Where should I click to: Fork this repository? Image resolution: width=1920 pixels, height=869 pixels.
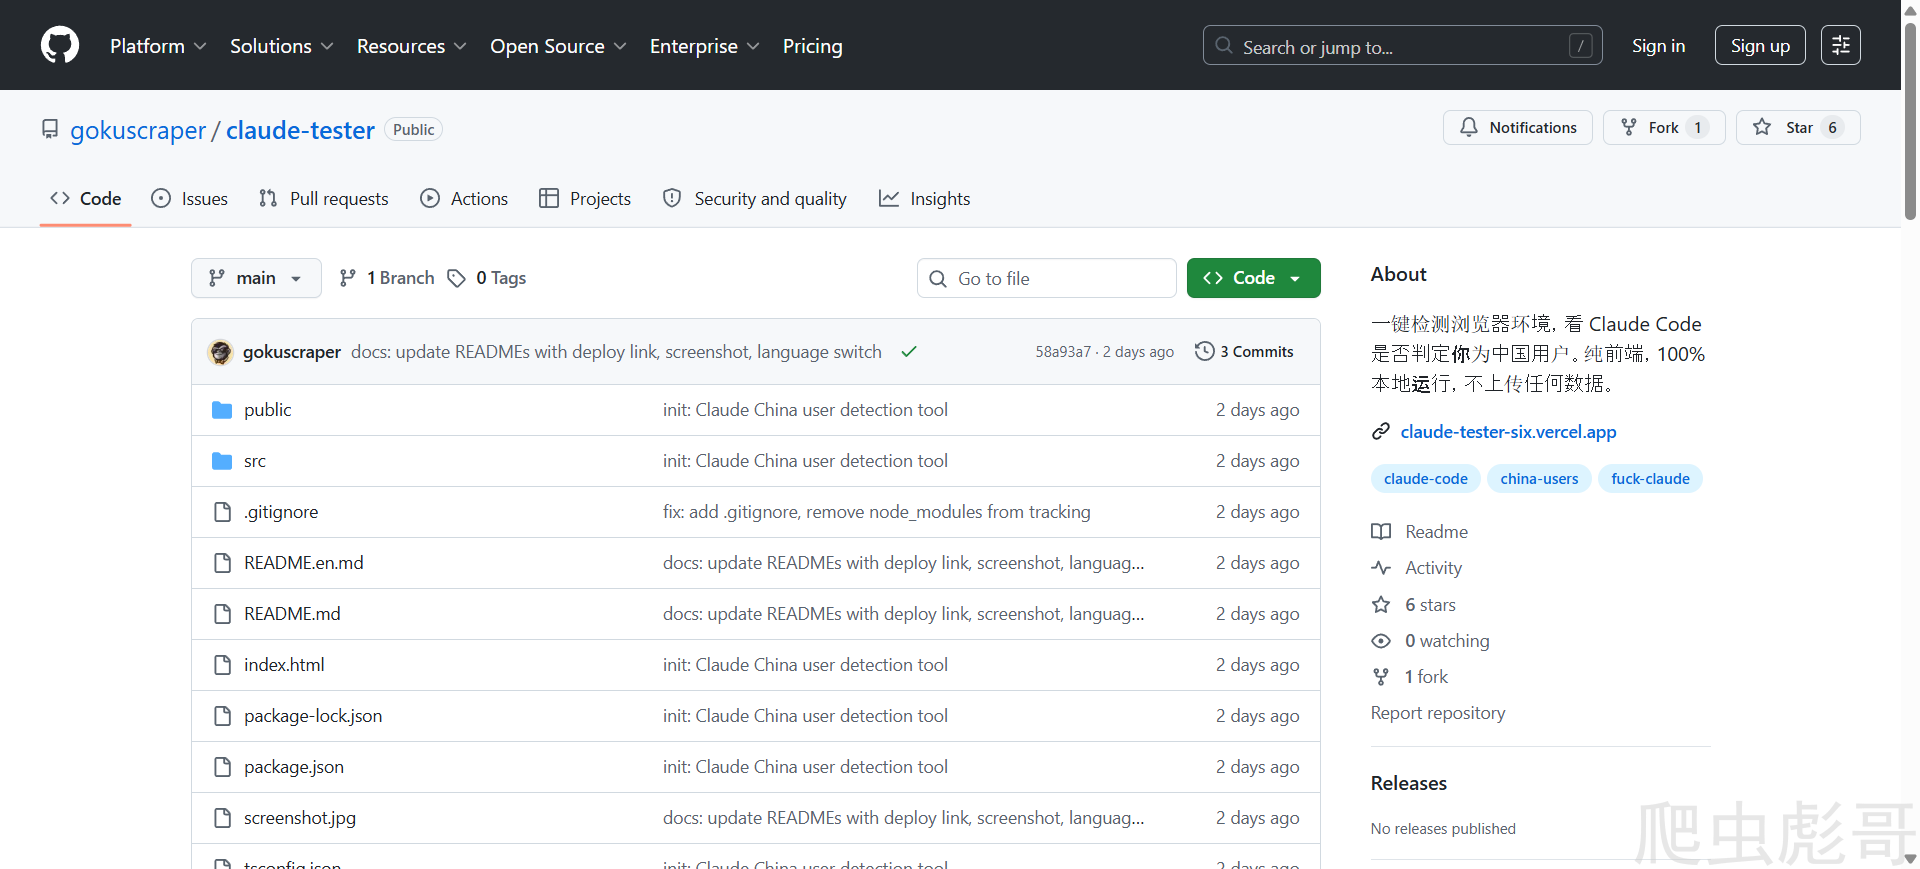click(1664, 127)
